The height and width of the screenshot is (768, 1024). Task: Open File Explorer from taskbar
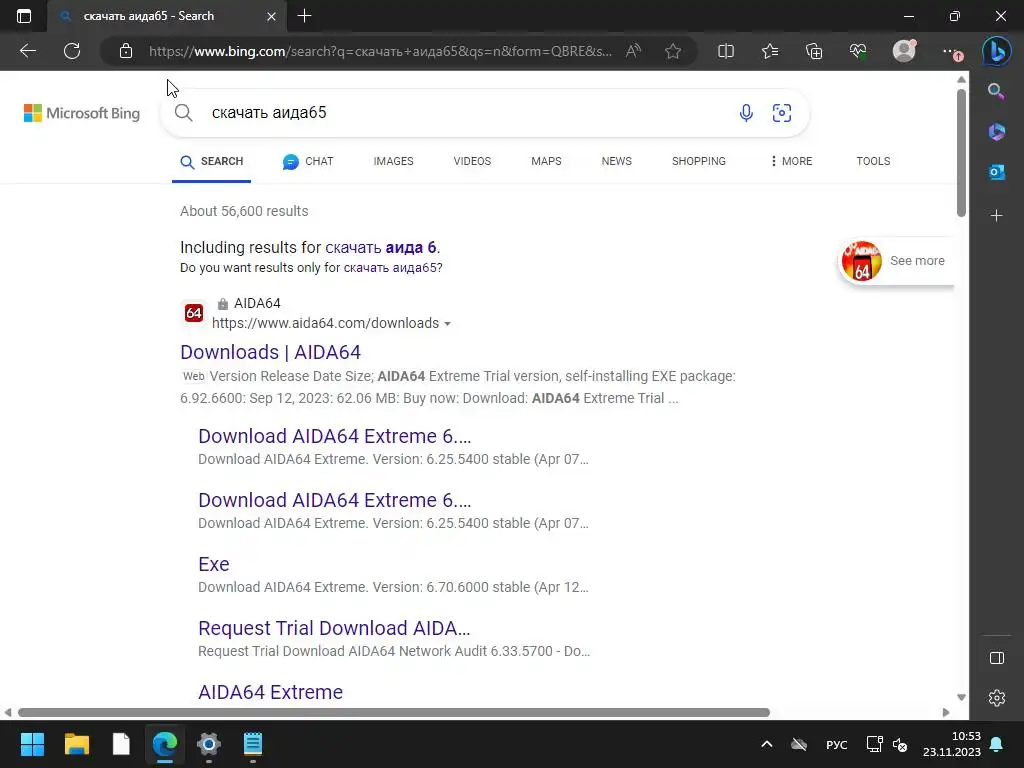coord(76,744)
